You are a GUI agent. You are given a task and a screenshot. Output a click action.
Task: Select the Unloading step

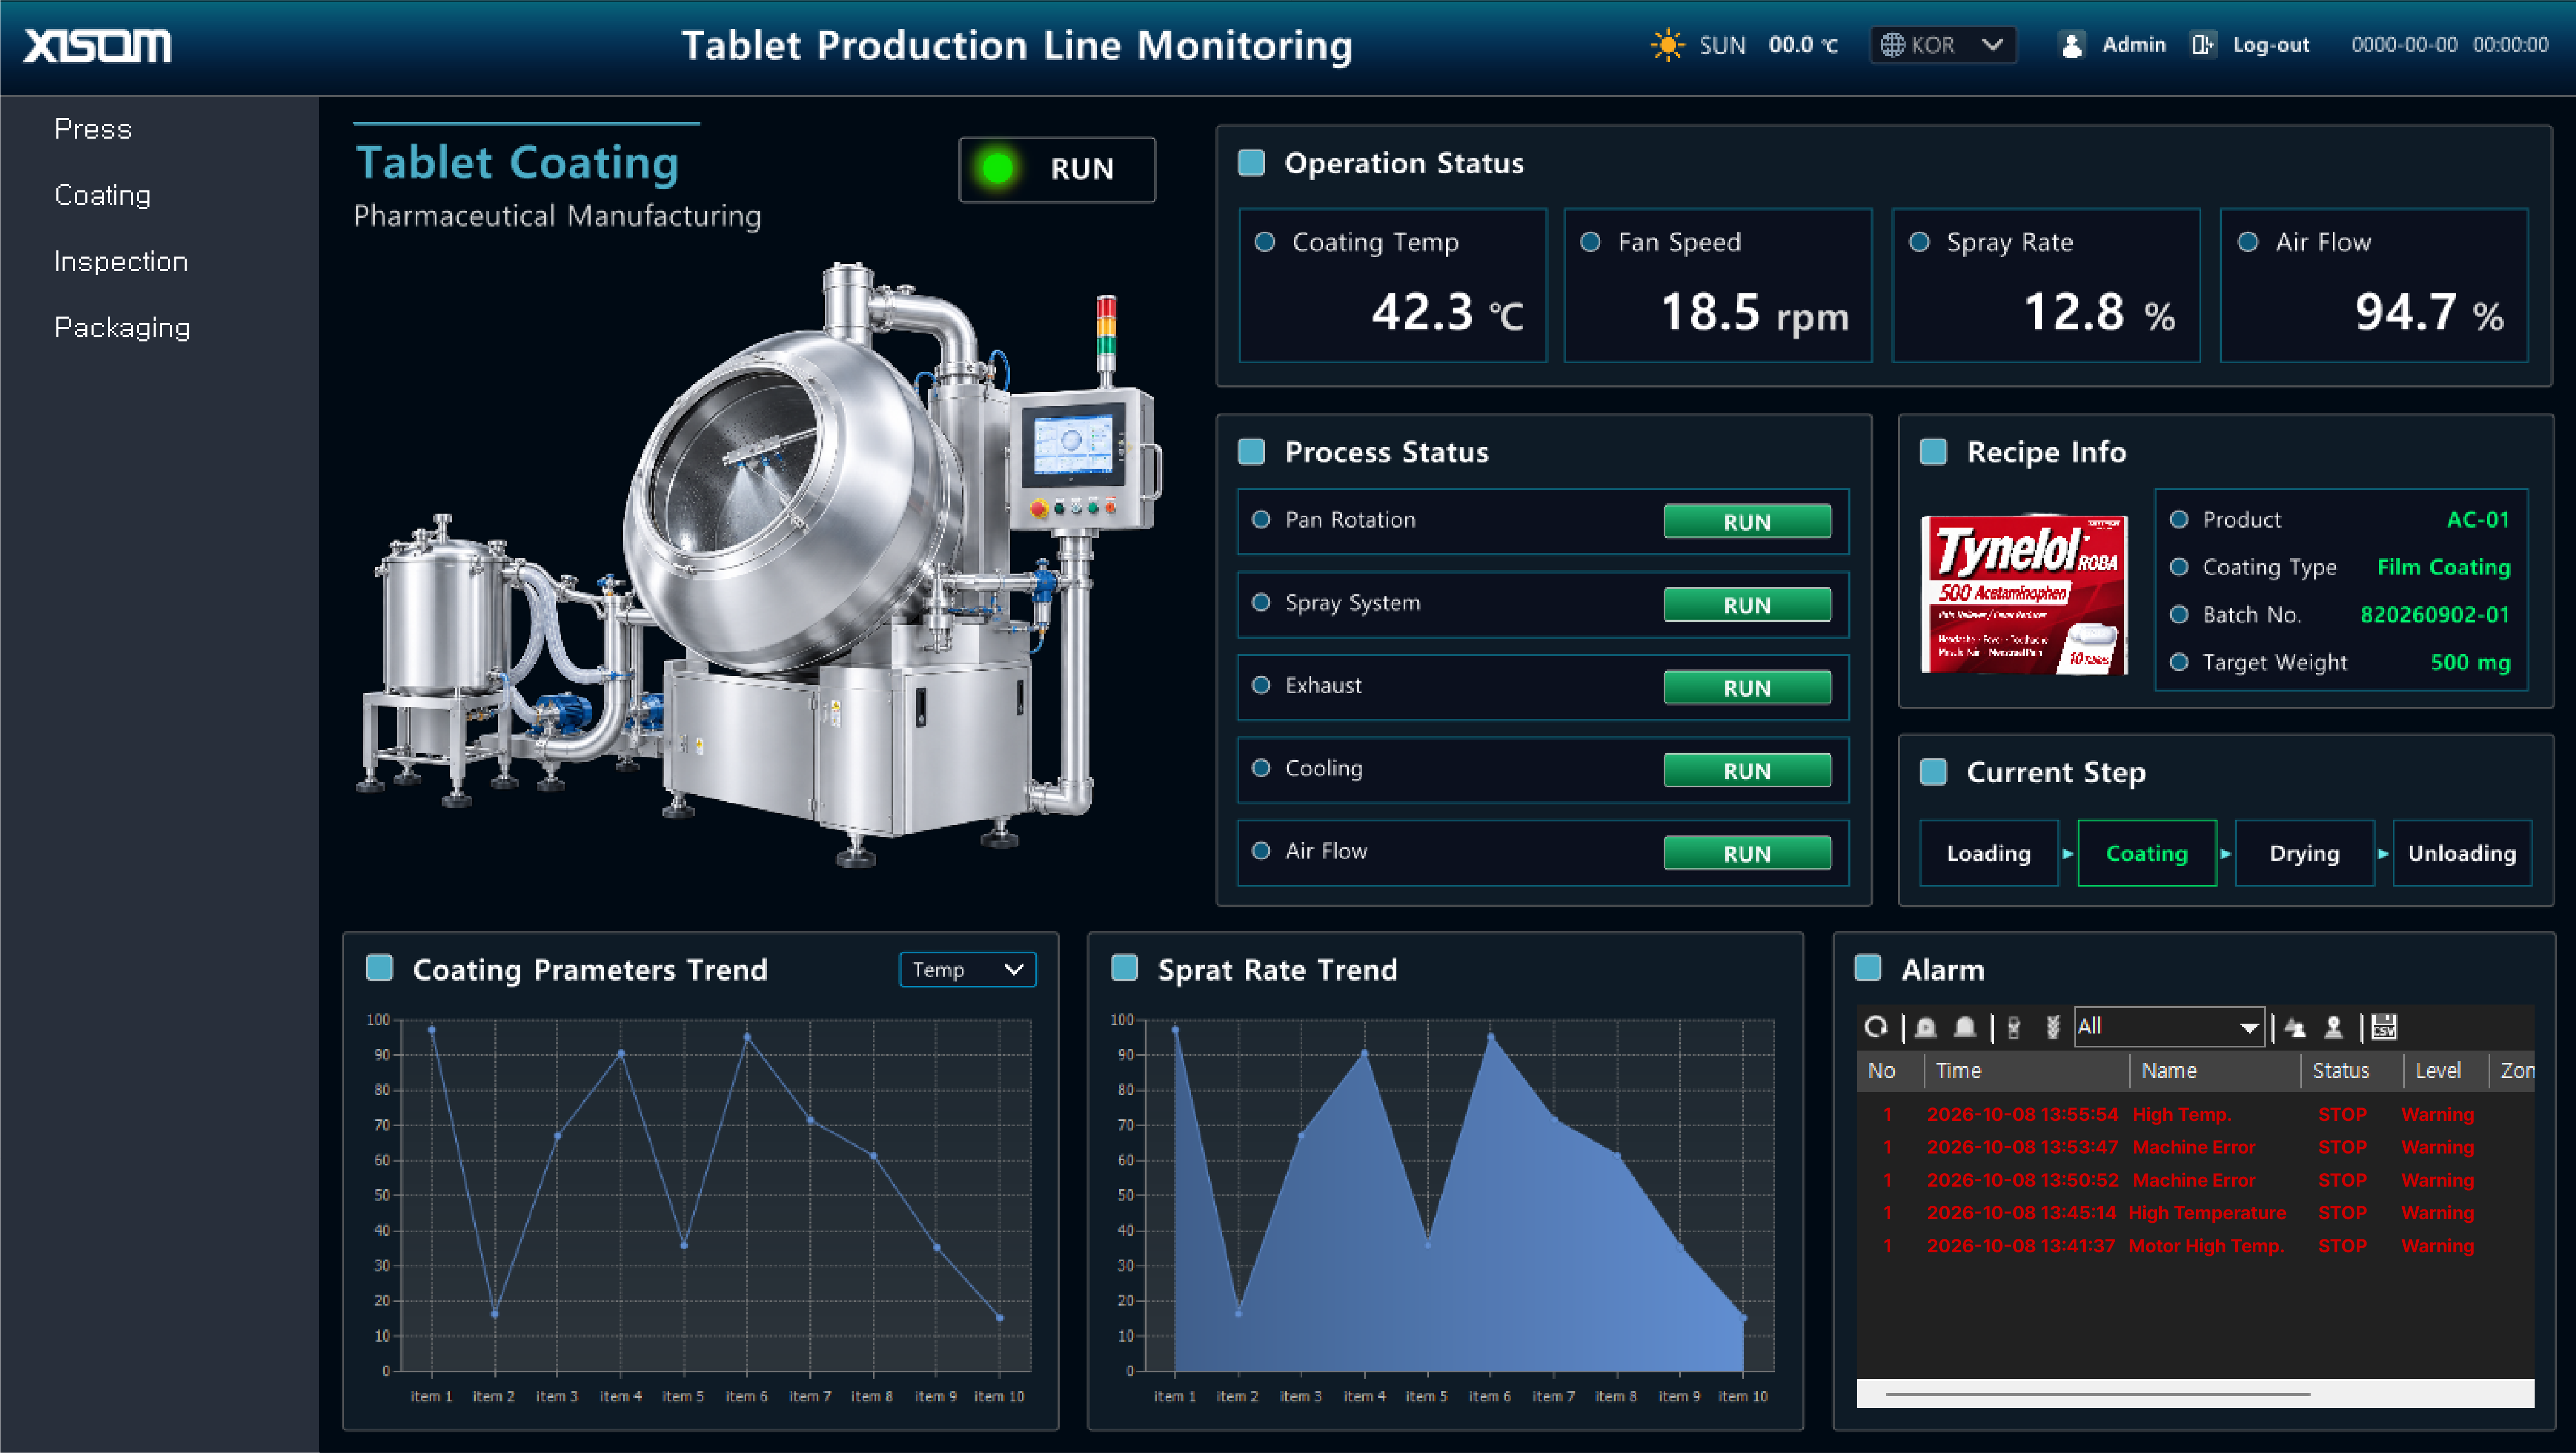pos(2462,853)
